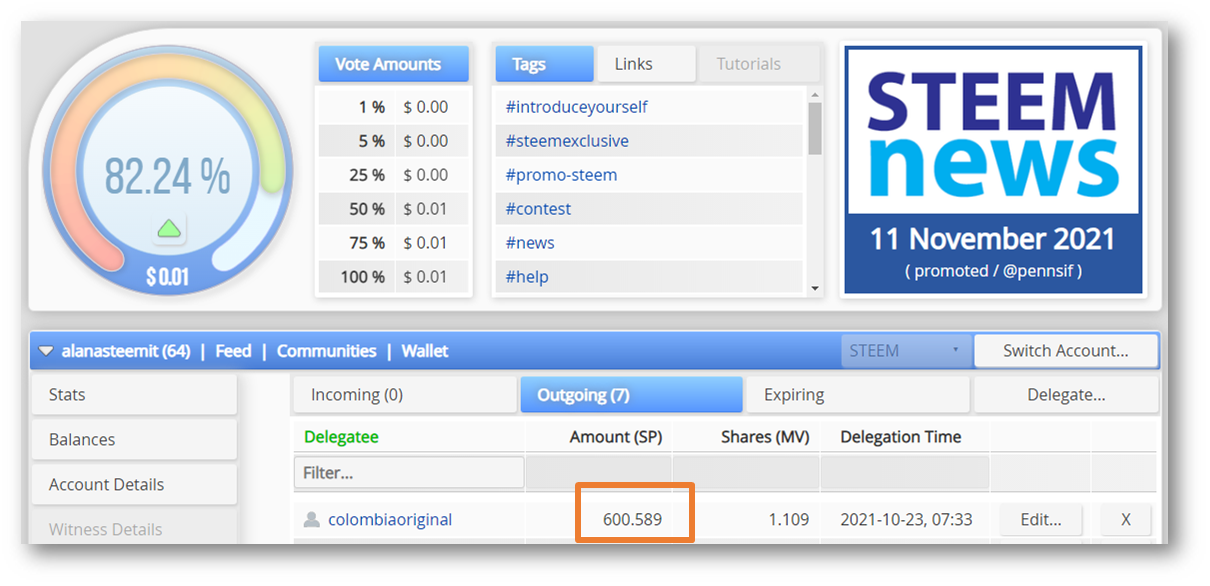Viewport: 1210px width, 586px height.
Task: Click the green up-arrow under voting power
Action: coord(169,229)
